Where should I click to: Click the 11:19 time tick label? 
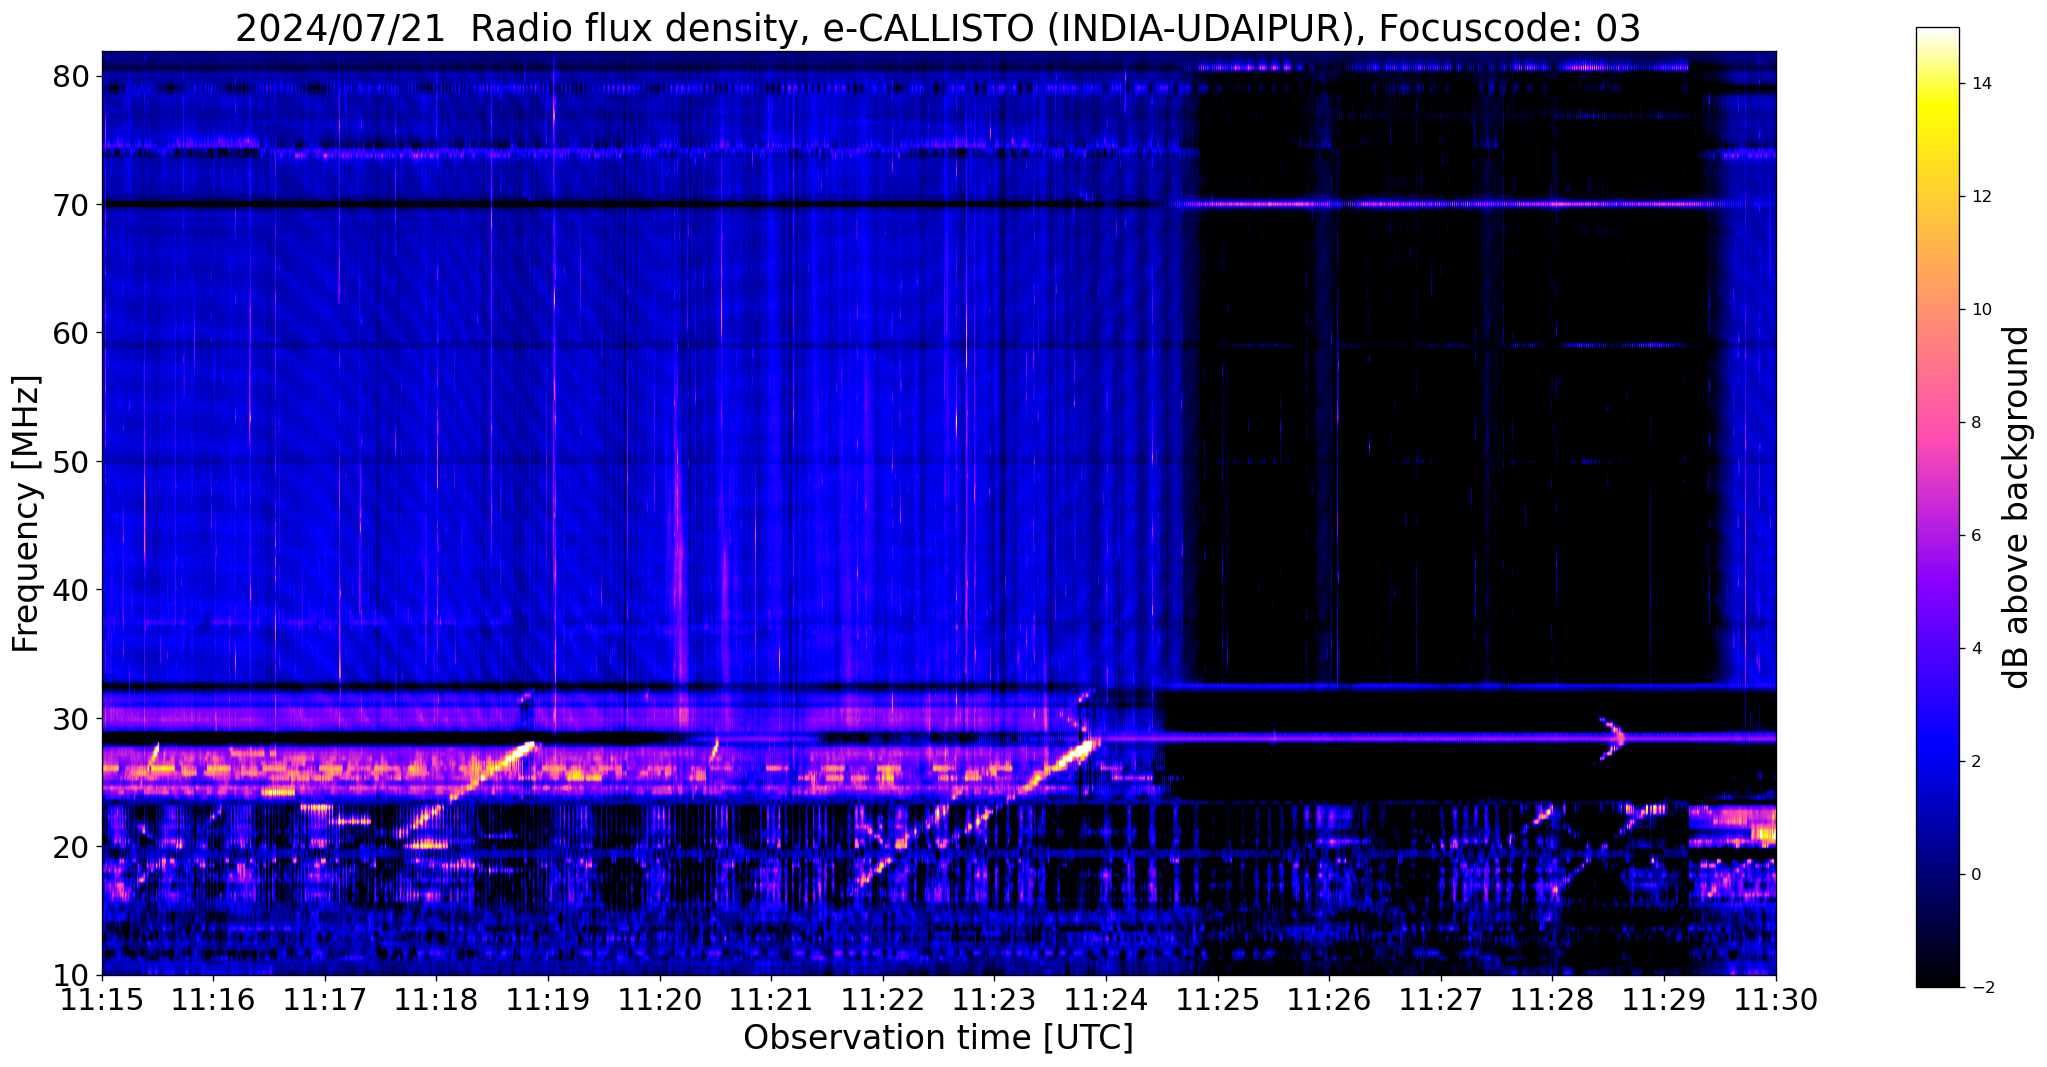coord(548,999)
